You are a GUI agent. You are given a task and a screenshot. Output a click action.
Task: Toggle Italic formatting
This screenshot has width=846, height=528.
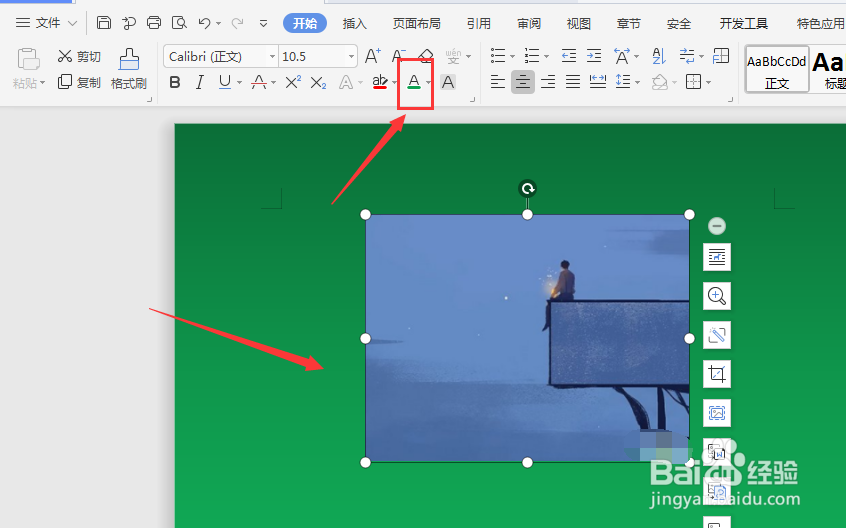coord(199,82)
